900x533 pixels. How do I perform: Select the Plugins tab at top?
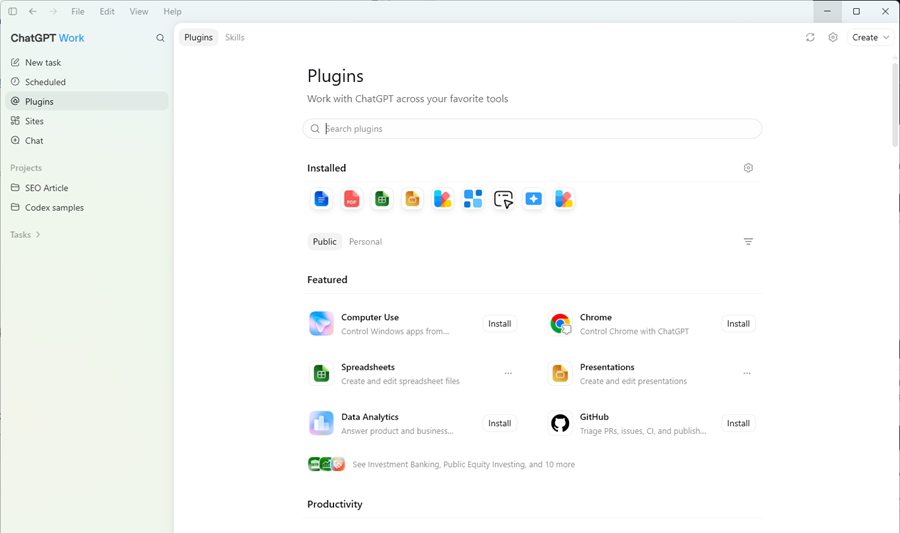point(199,37)
